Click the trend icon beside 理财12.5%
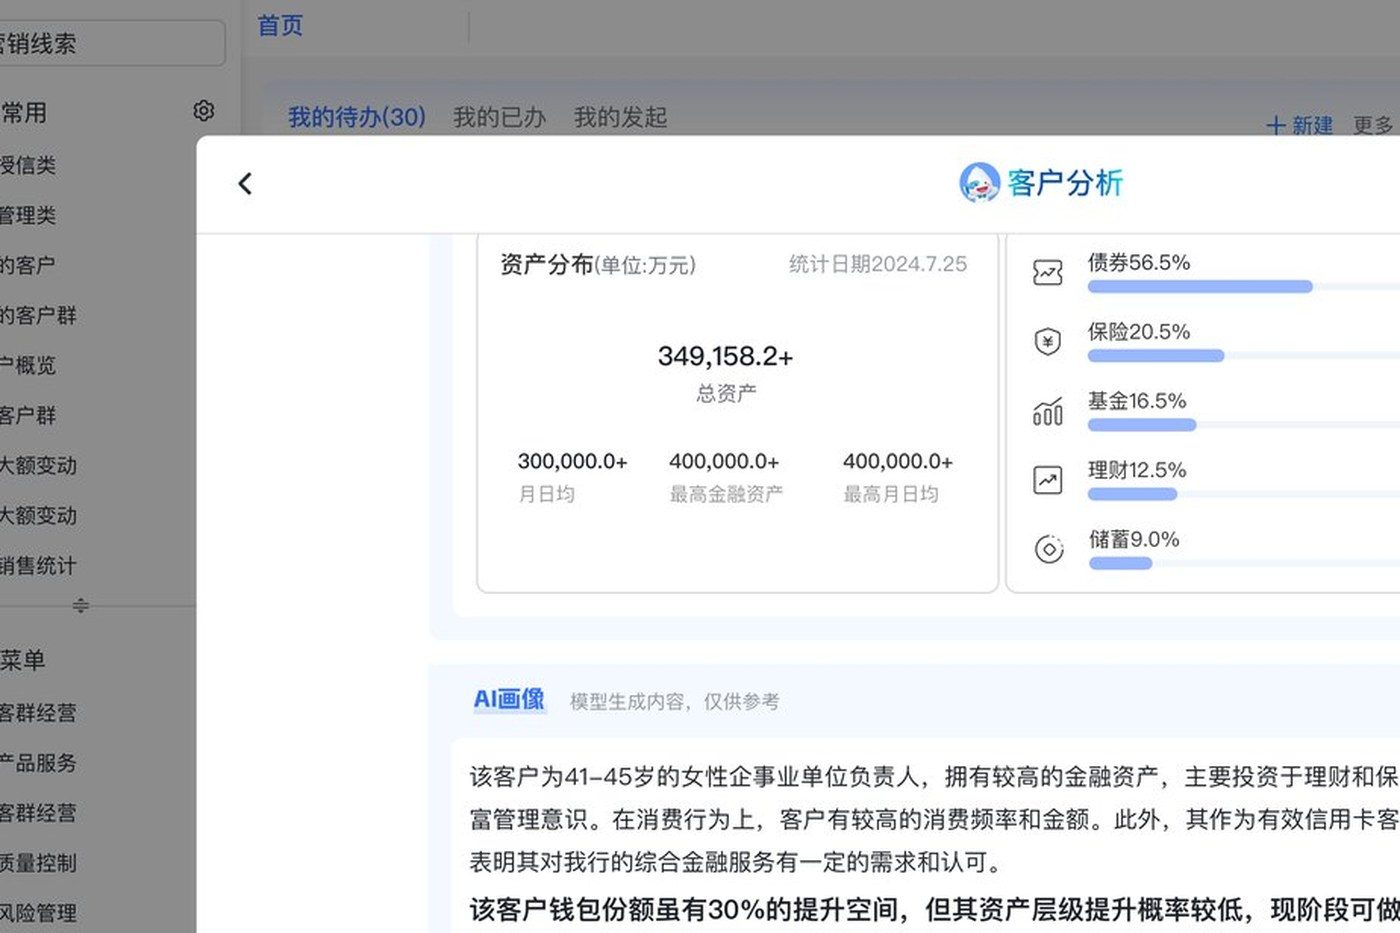The height and width of the screenshot is (933, 1400). coord(1047,480)
